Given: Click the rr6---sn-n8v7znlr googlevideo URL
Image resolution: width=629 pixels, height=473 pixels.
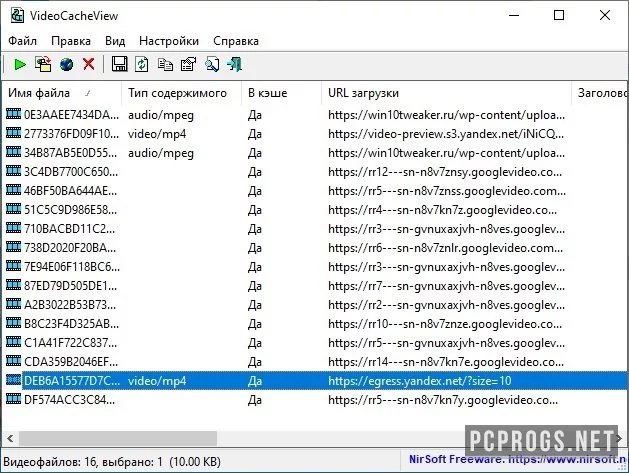Looking at the screenshot, I should (445, 248).
